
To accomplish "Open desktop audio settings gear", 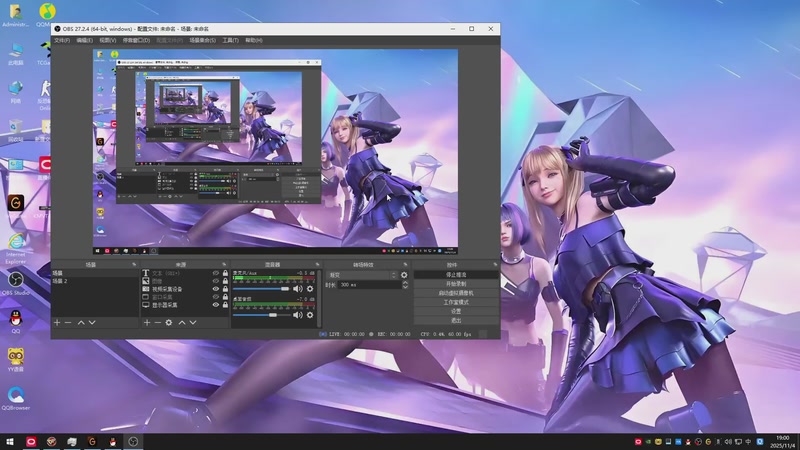I will point(310,315).
